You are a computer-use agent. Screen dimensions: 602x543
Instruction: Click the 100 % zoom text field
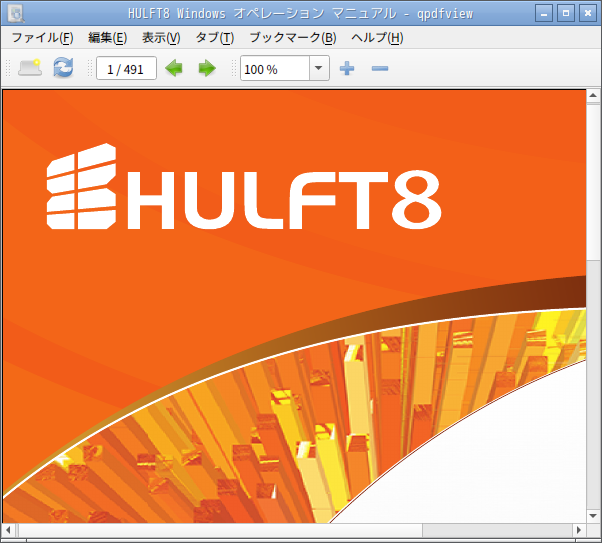click(275, 68)
